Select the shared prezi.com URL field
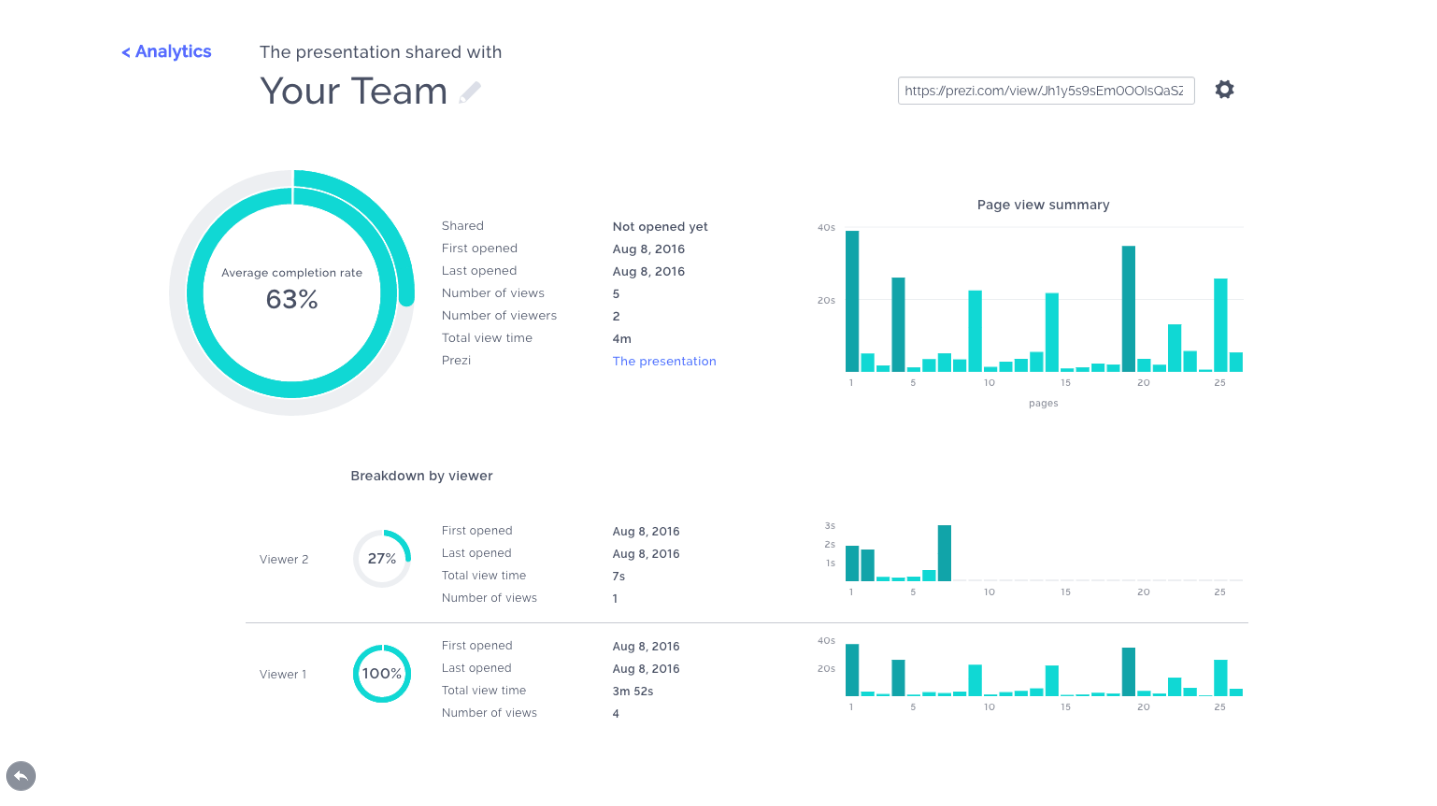 tap(1046, 91)
